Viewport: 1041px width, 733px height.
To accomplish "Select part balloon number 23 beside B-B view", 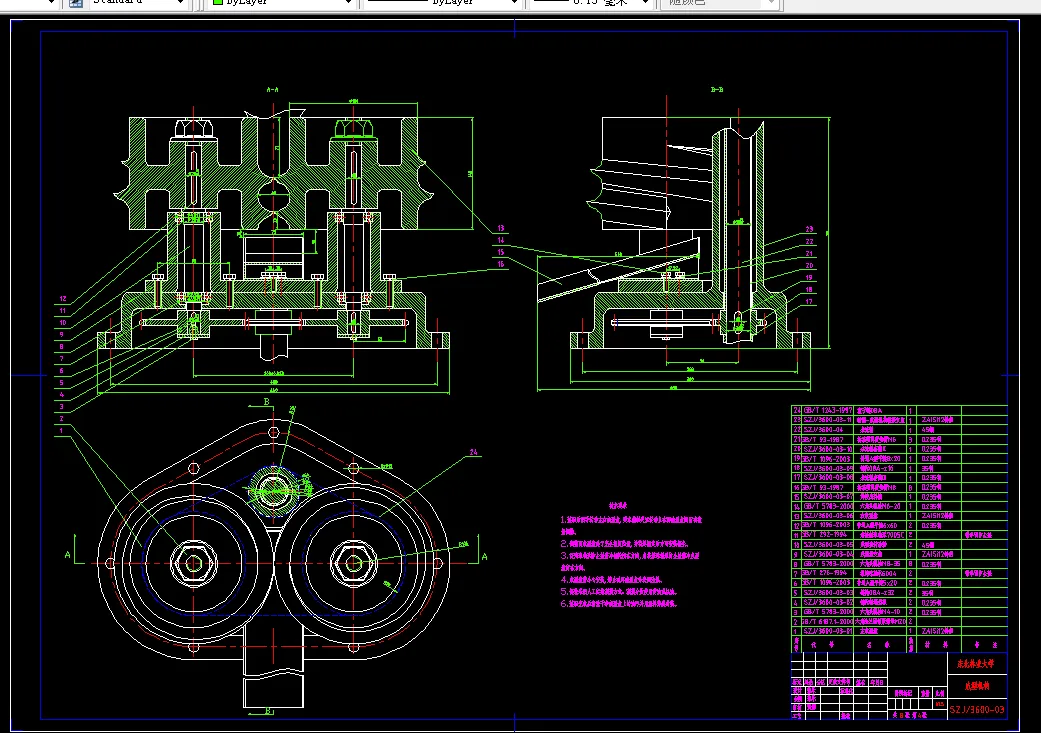I will click(x=809, y=229).
